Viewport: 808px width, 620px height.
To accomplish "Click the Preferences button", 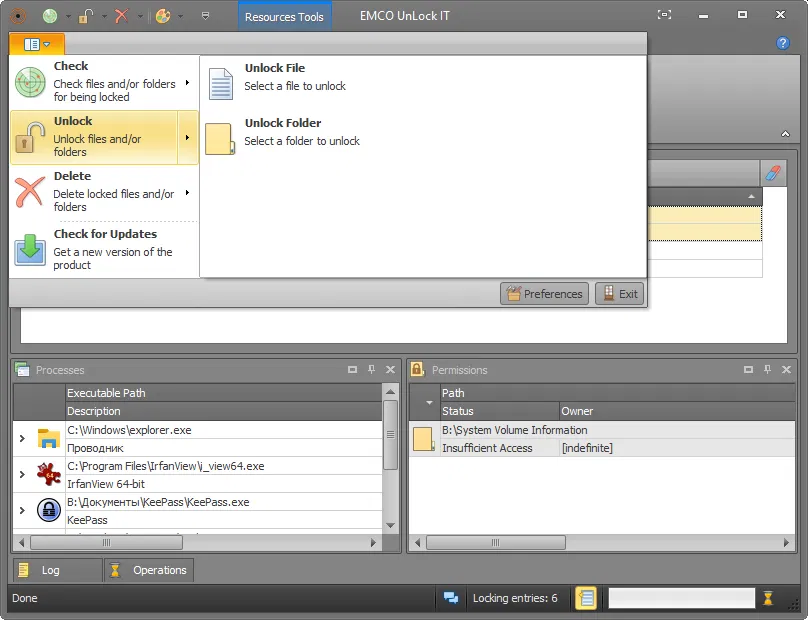I will 544,294.
